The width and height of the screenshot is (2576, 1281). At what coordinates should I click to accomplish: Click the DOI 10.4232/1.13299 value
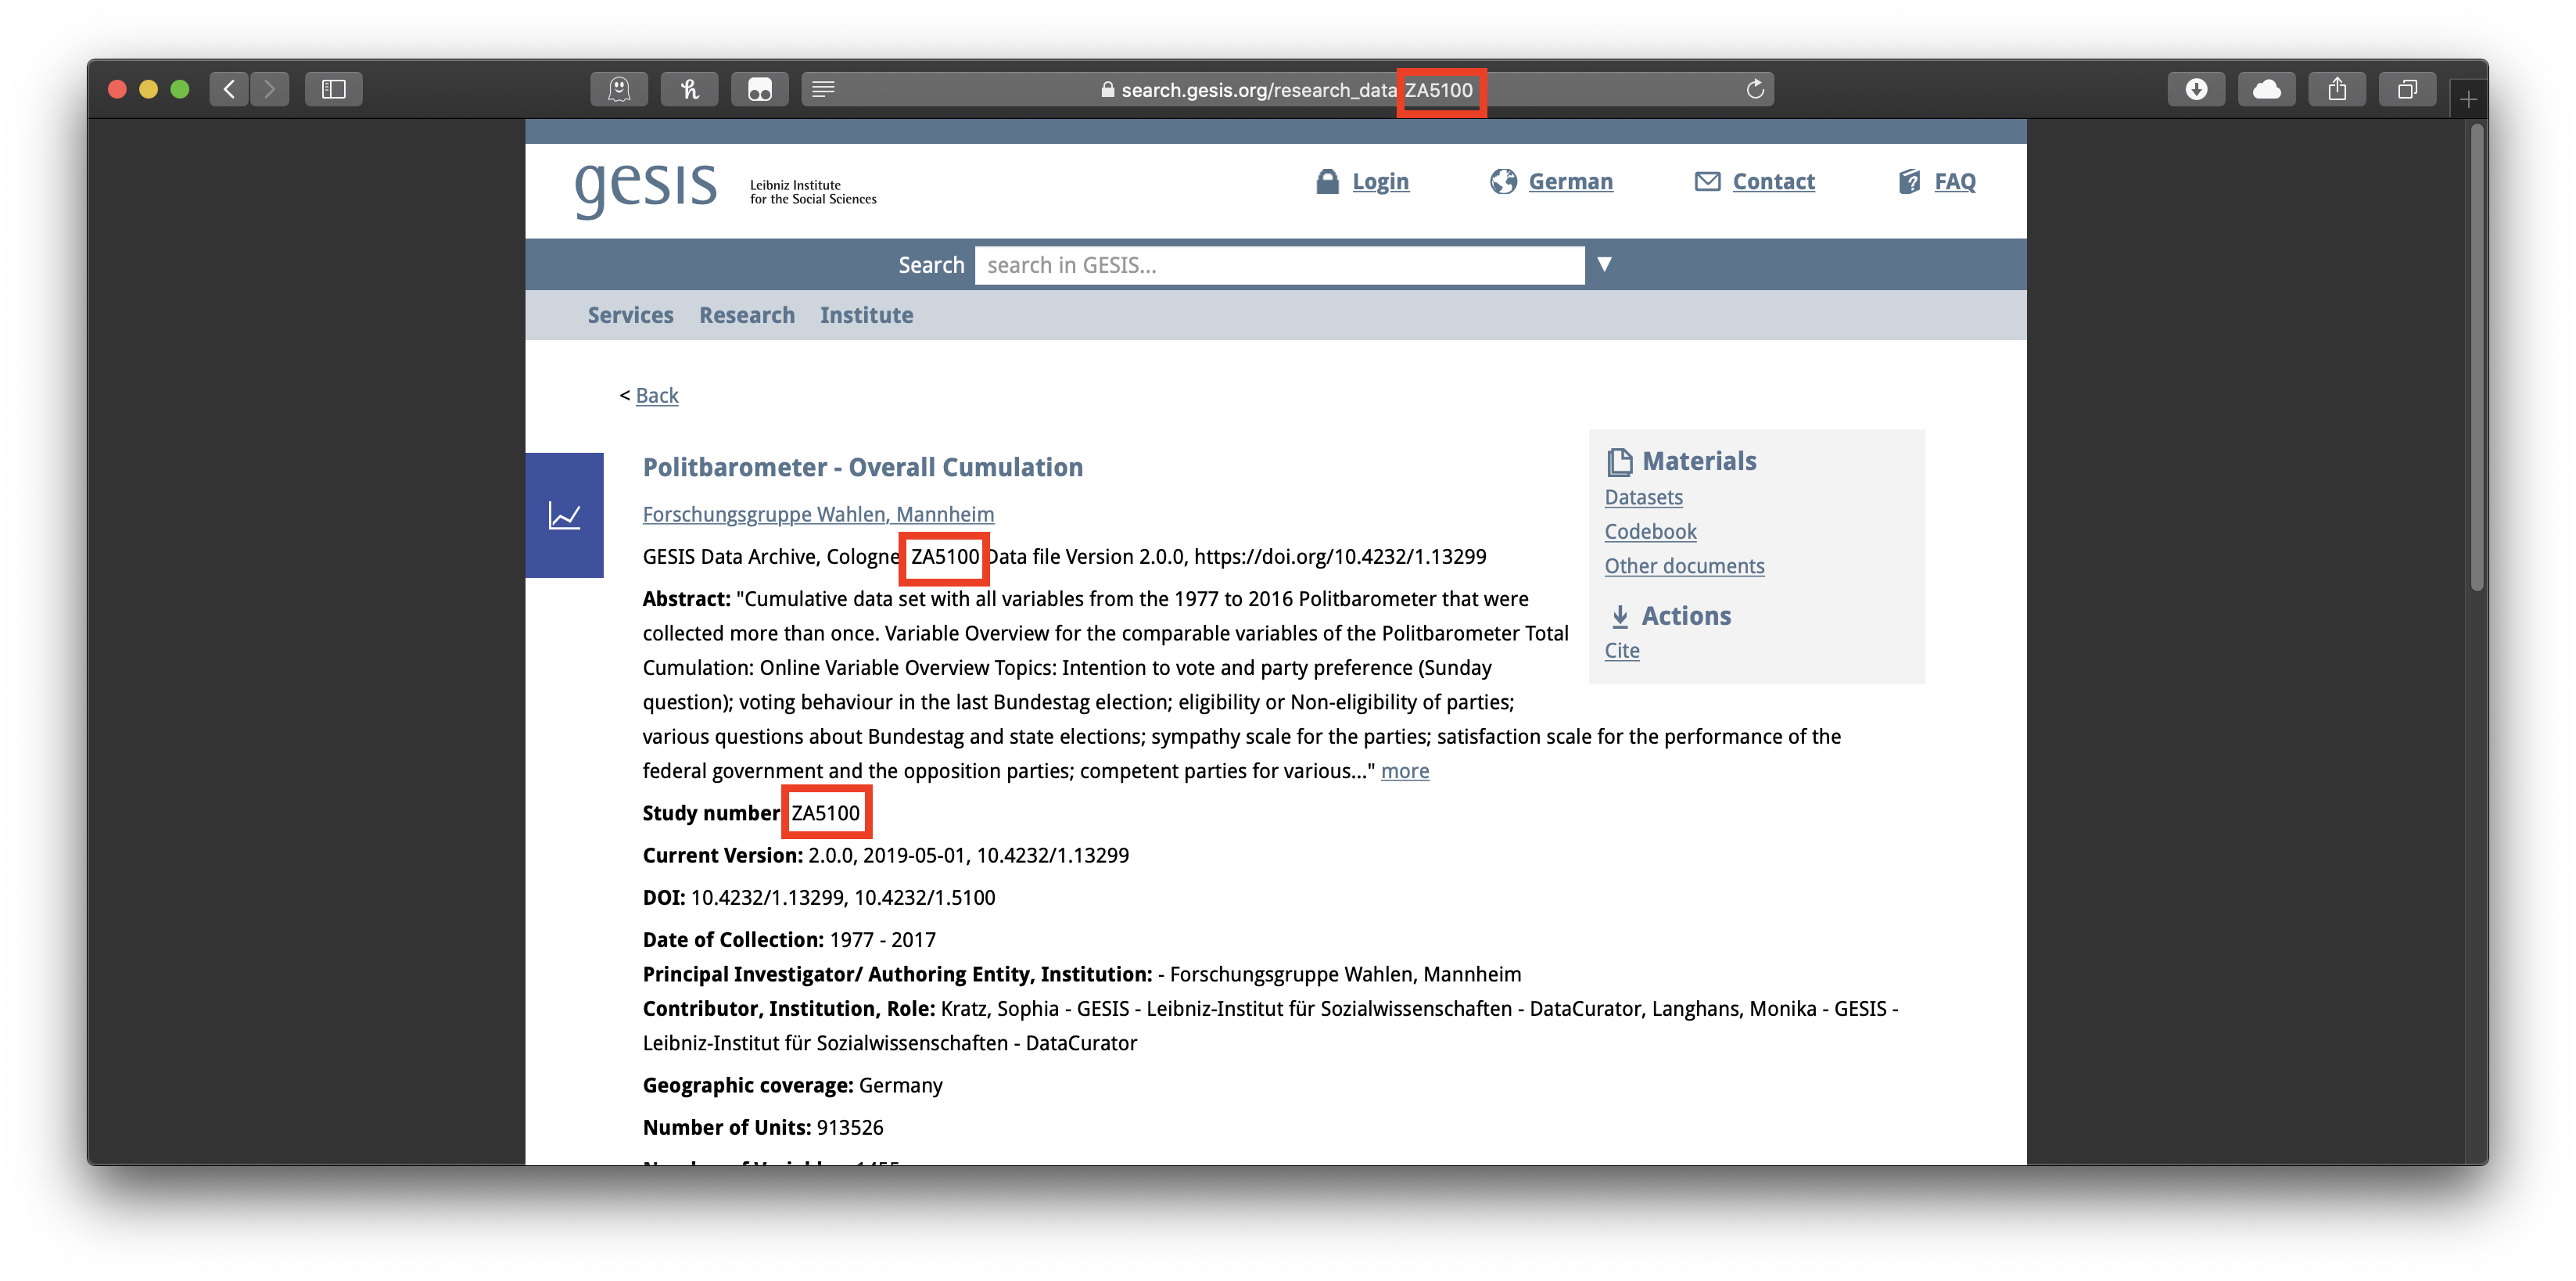pos(767,897)
